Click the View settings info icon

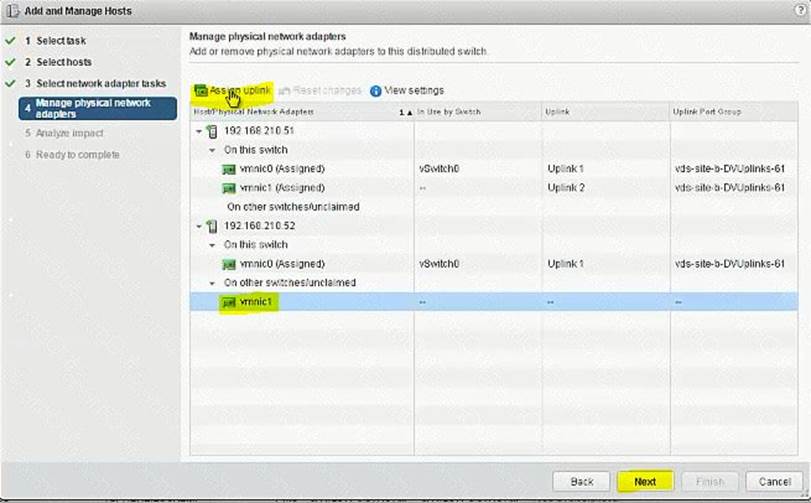click(x=376, y=91)
